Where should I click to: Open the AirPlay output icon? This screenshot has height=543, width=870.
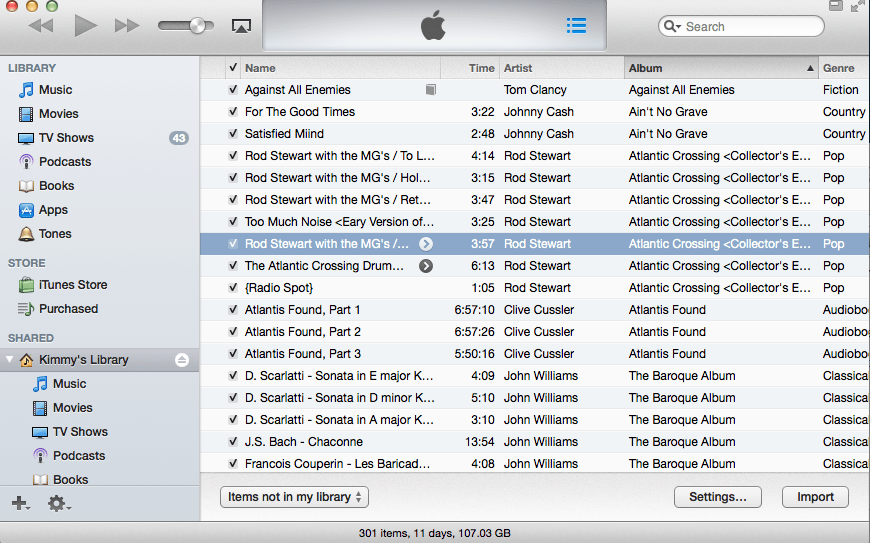pyautogui.click(x=241, y=26)
